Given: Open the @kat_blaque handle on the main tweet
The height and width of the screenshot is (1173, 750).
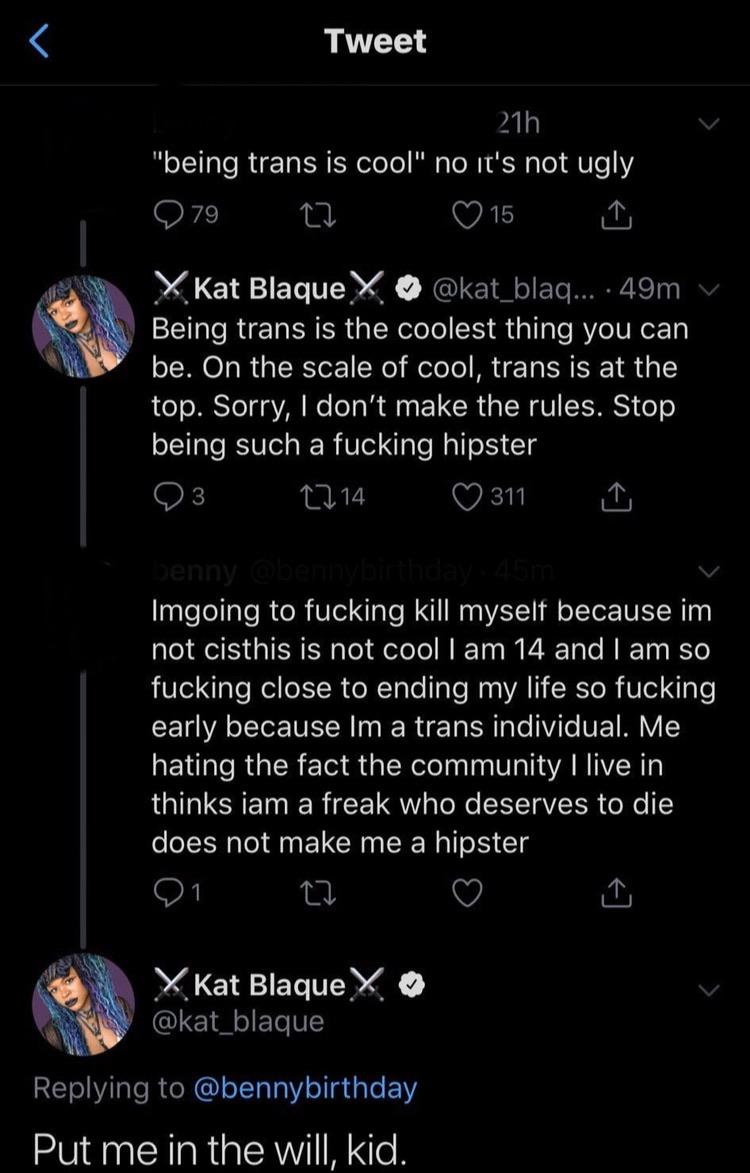Looking at the screenshot, I should pyautogui.click(x=238, y=1021).
